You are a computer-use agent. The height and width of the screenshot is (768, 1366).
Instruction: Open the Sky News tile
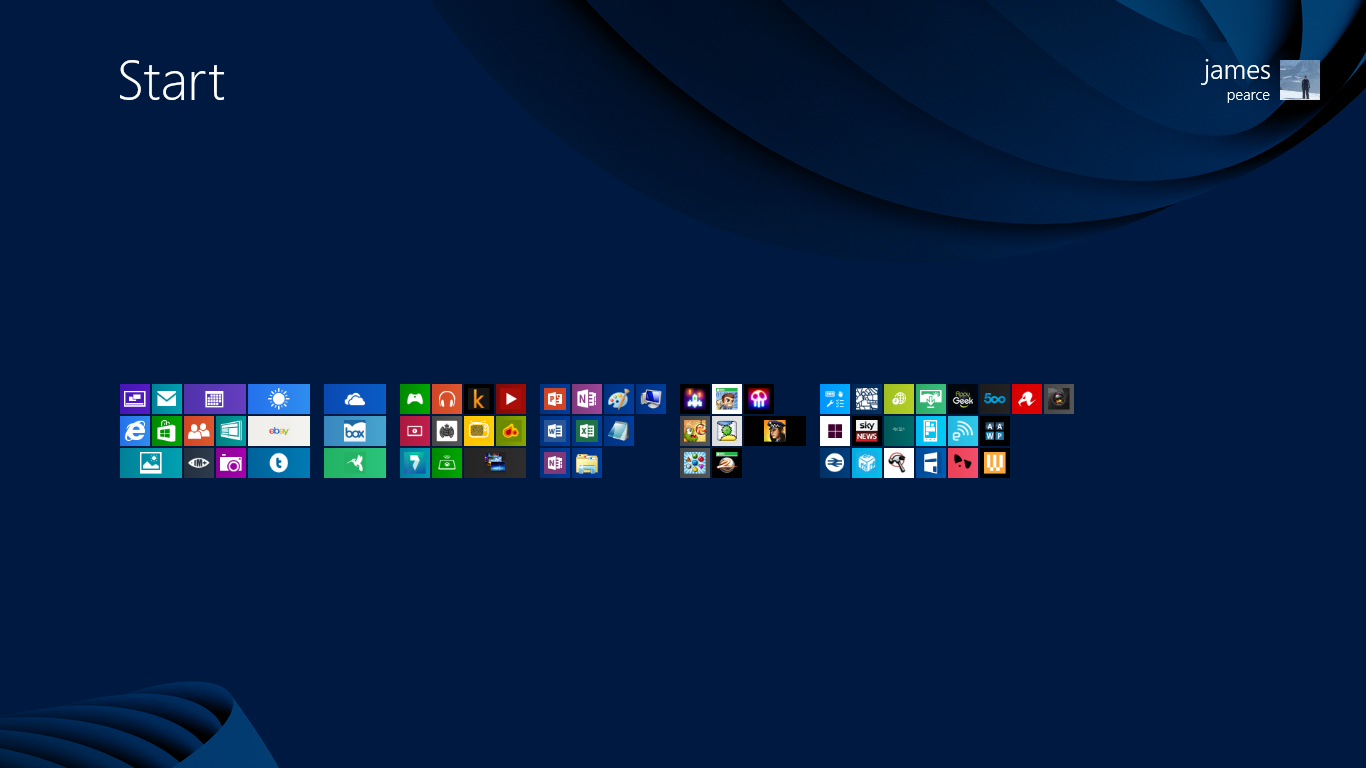point(867,431)
